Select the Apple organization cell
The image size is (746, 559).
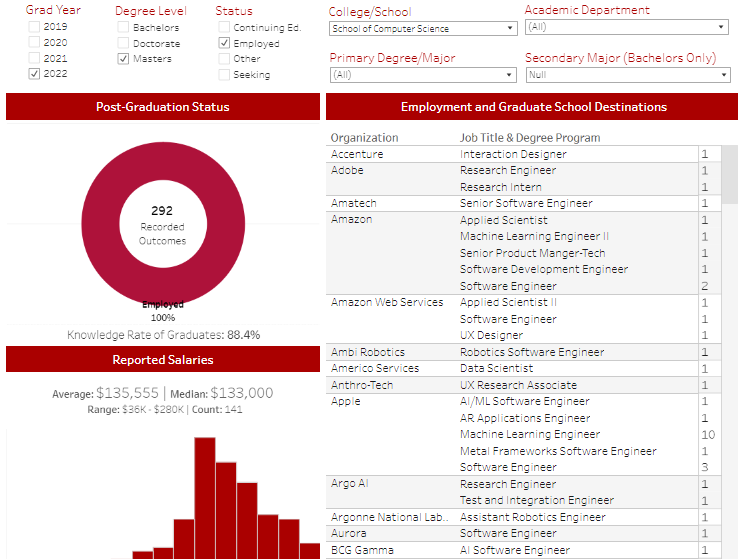[345, 402]
